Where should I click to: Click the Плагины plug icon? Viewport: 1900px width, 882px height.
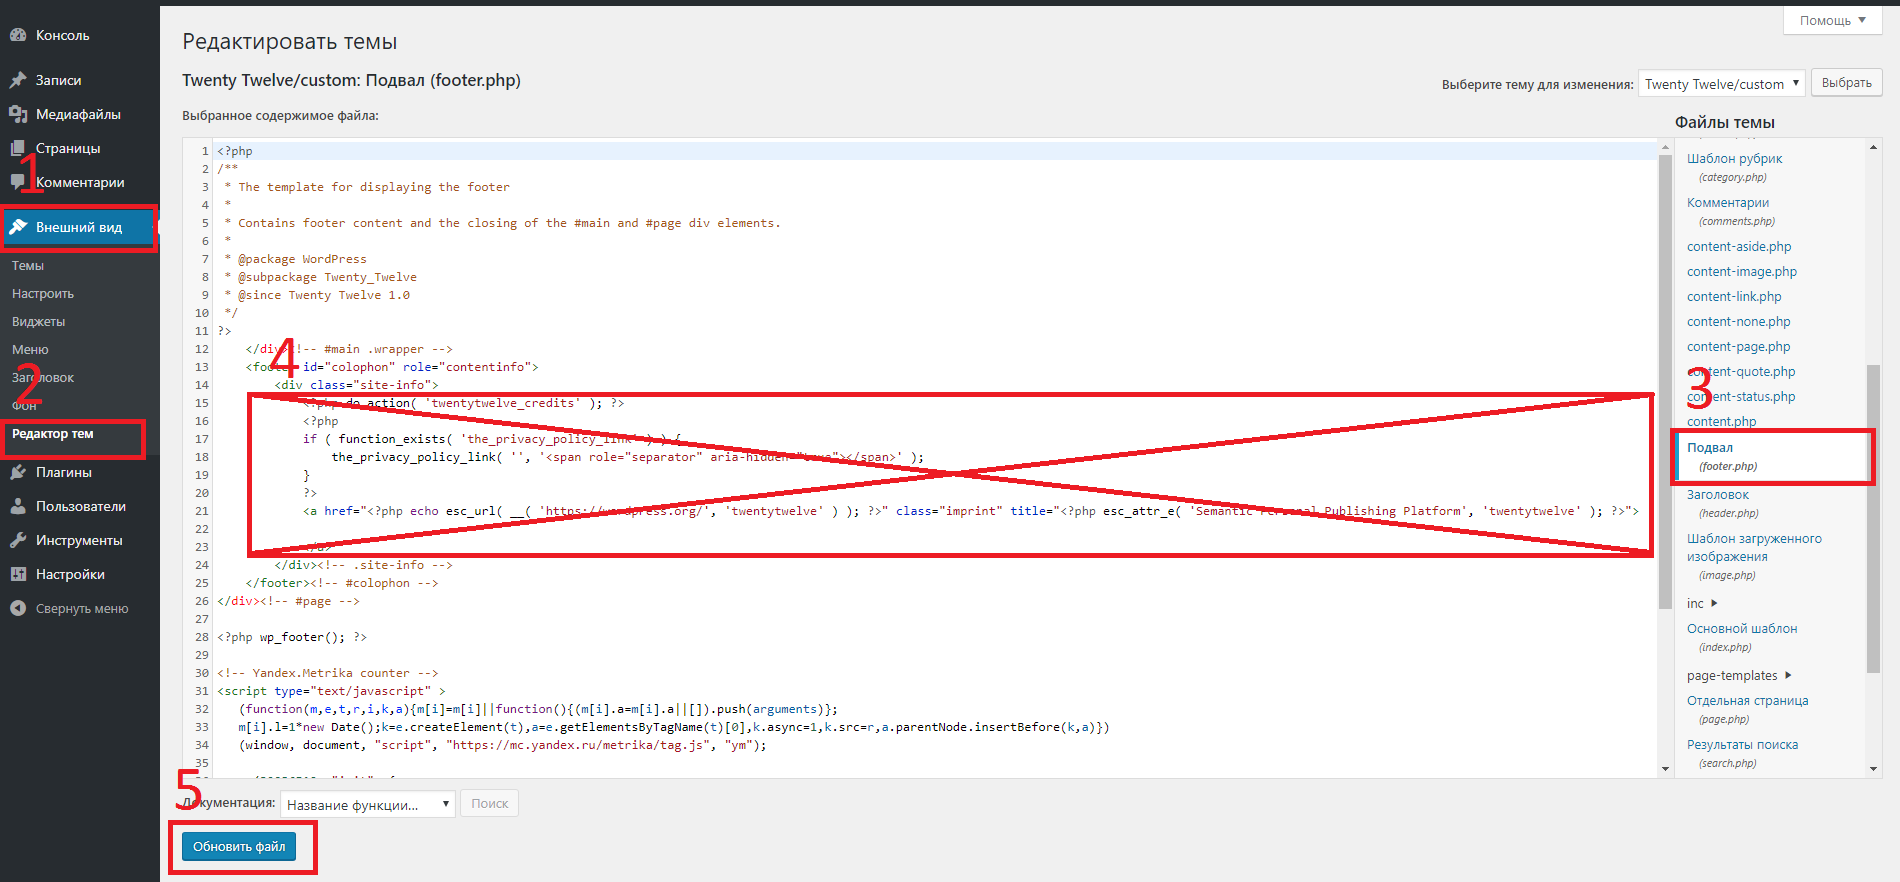coord(18,472)
